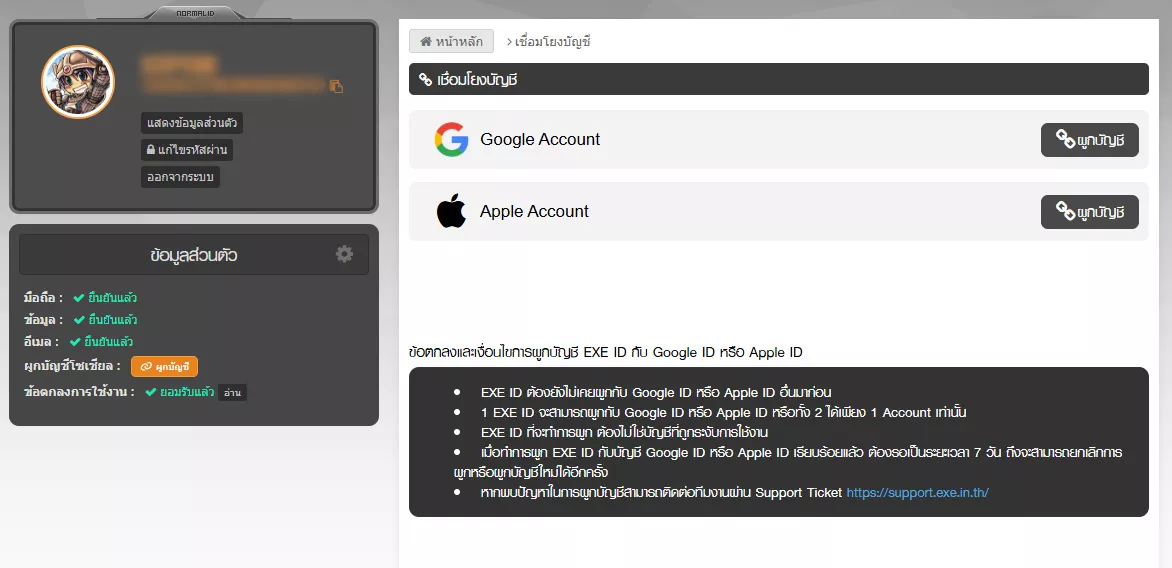Click the Google logo icon
The width and height of the screenshot is (1172, 568).
[451, 140]
